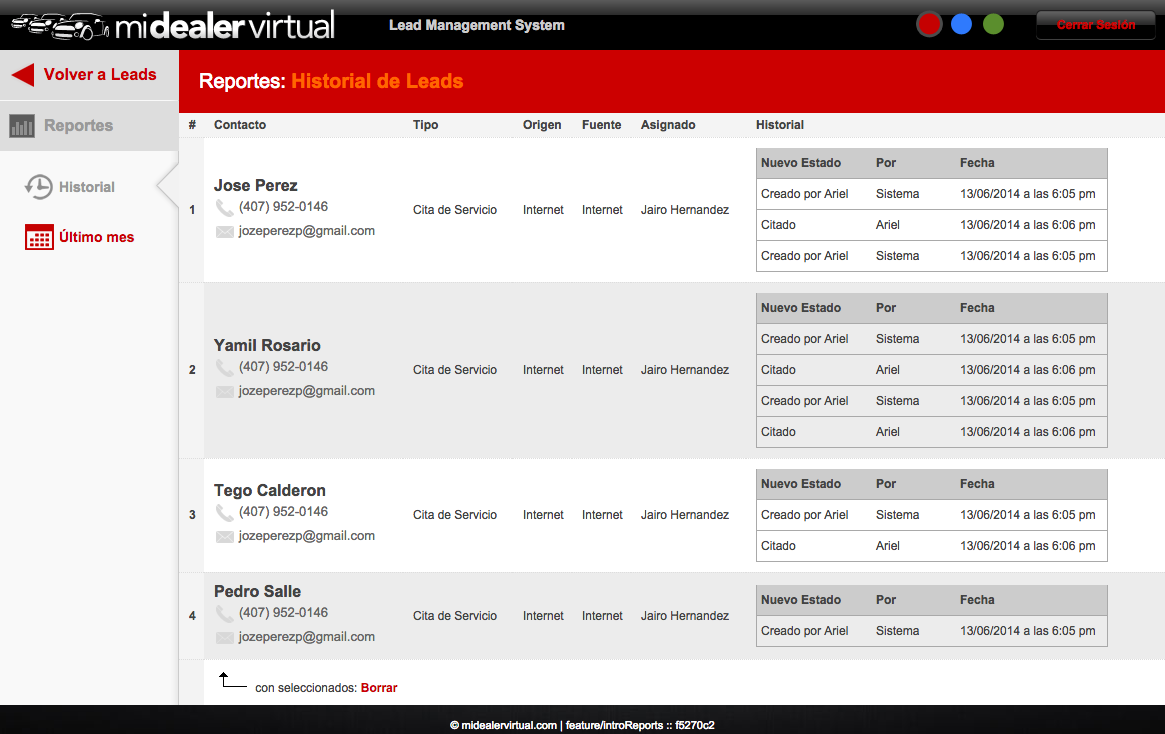Image resolution: width=1165 pixels, height=734 pixels.
Task: Click phone icon for Yamil Rosario
Action: [x=224, y=367]
